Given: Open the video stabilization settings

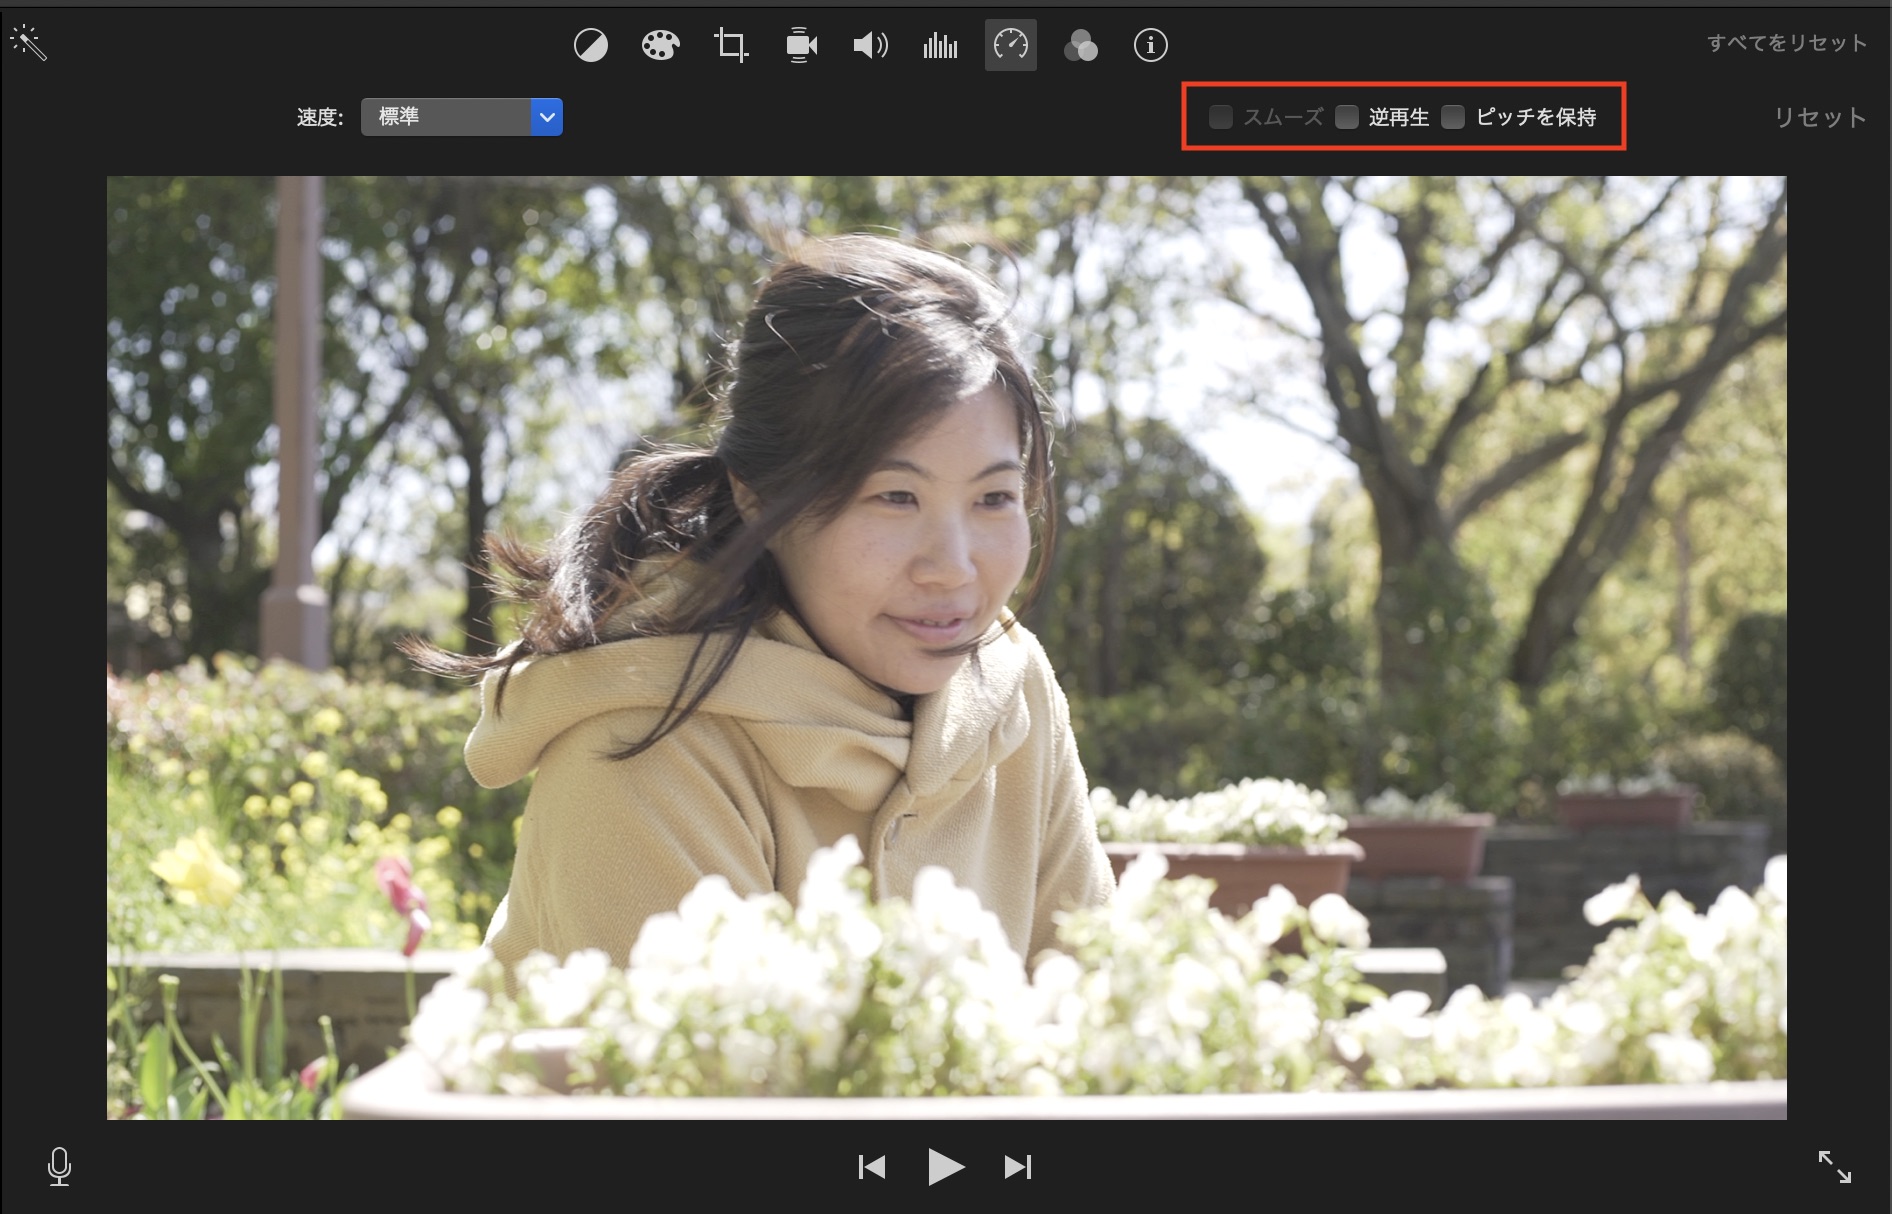Looking at the screenshot, I should (x=801, y=45).
